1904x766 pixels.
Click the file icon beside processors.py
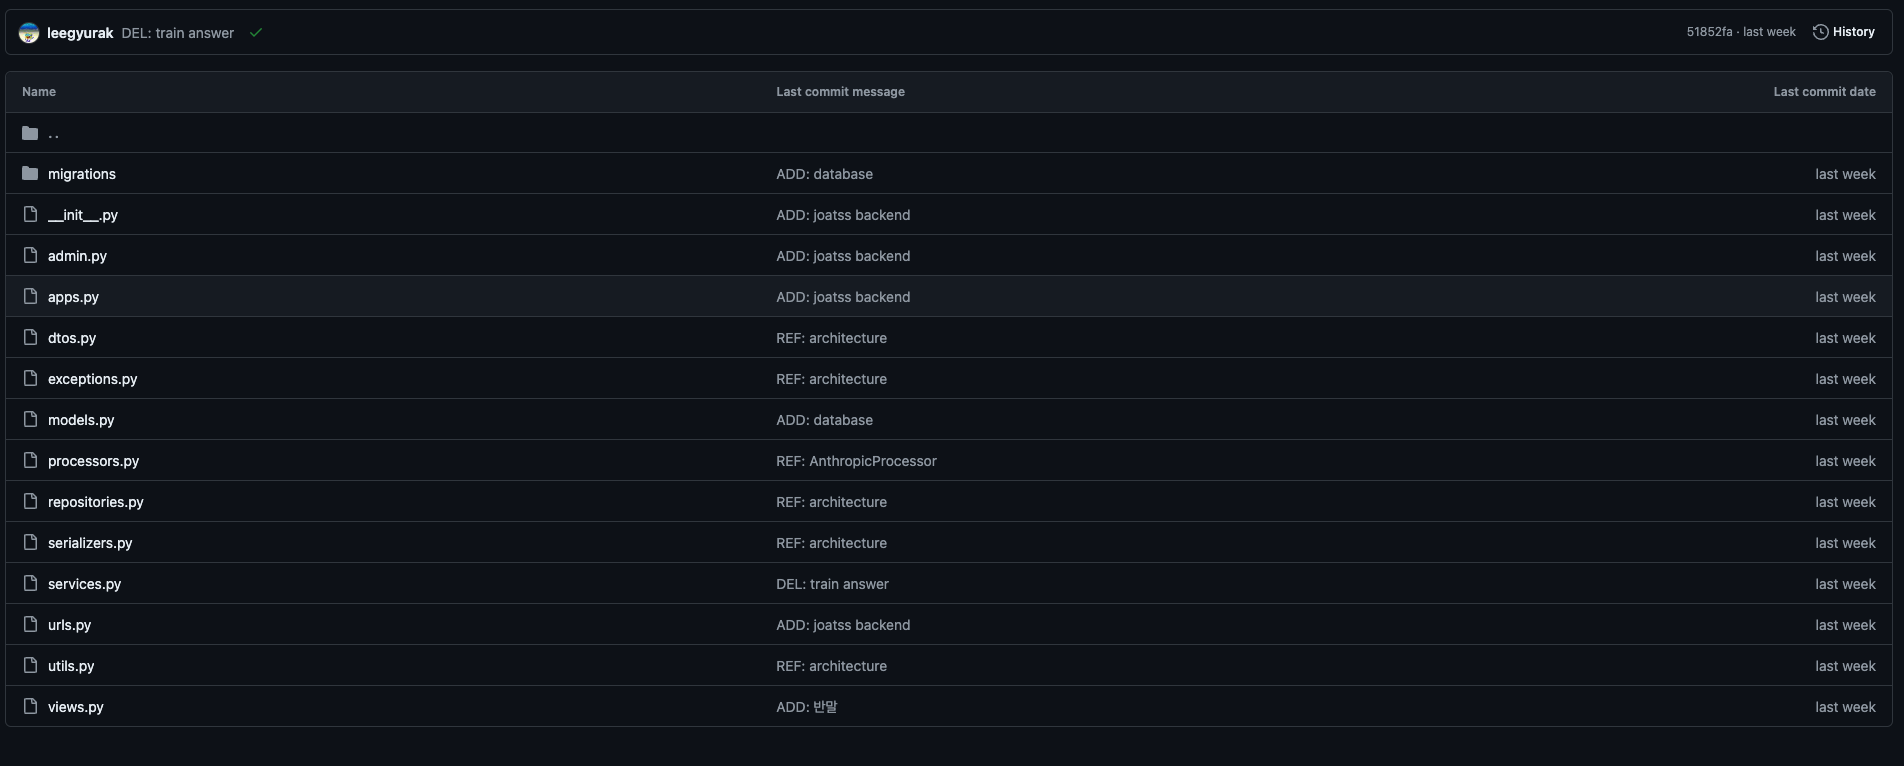pyautogui.click(x=30, y=461)
